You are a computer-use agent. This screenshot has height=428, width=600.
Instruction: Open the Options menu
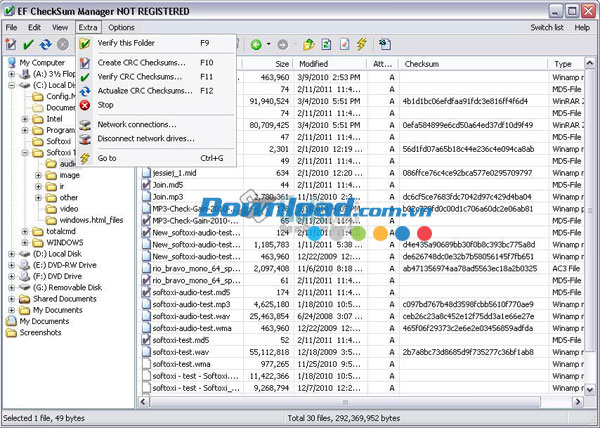(121, 28)
